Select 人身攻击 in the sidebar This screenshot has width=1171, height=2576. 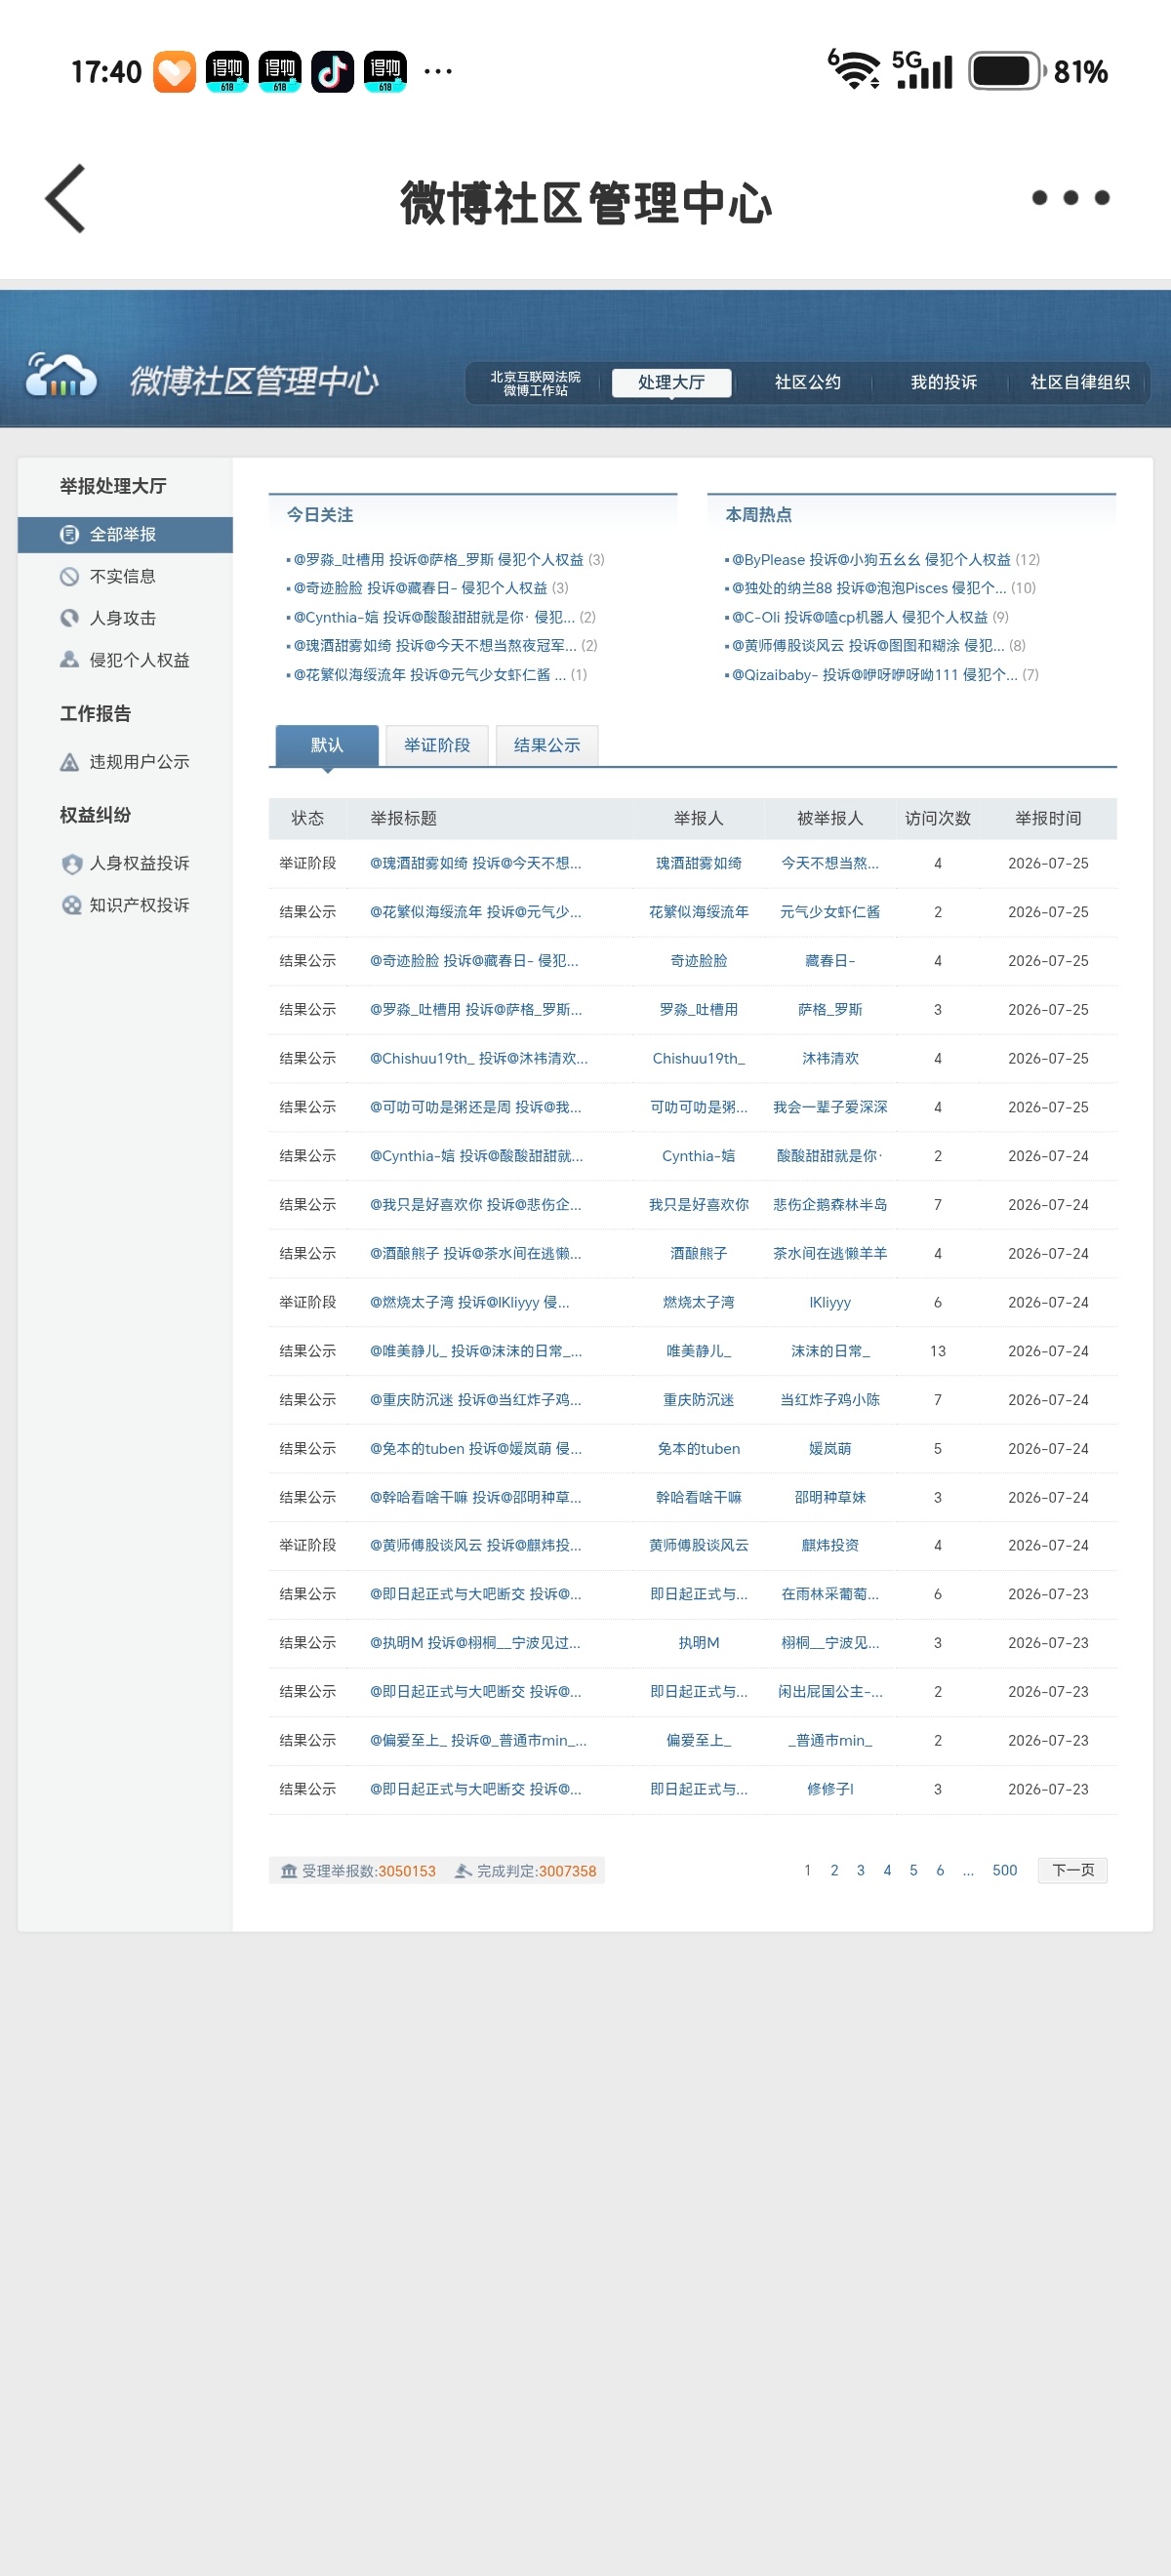125,619
